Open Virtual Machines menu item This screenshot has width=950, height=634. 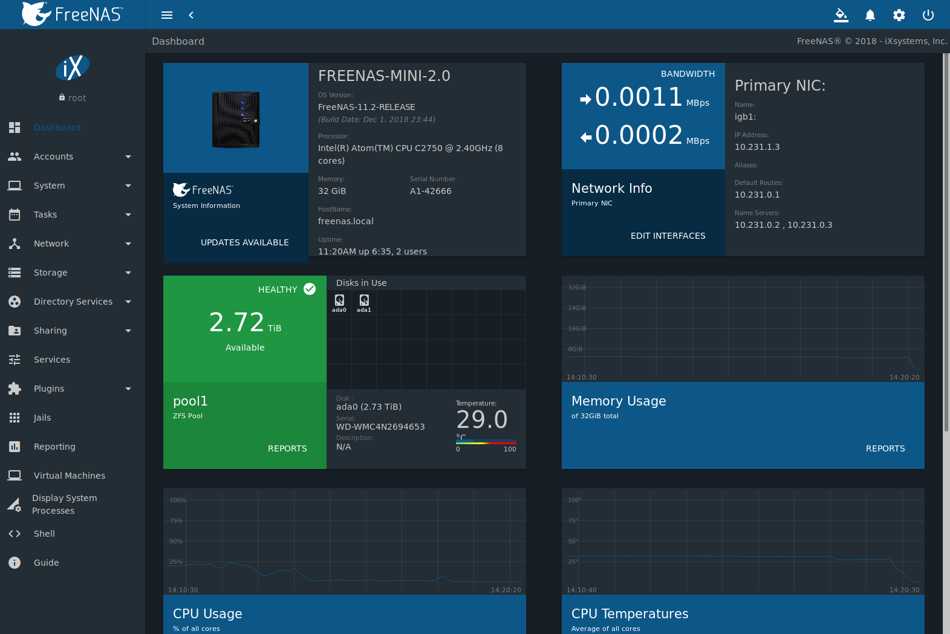coord(72,476)
